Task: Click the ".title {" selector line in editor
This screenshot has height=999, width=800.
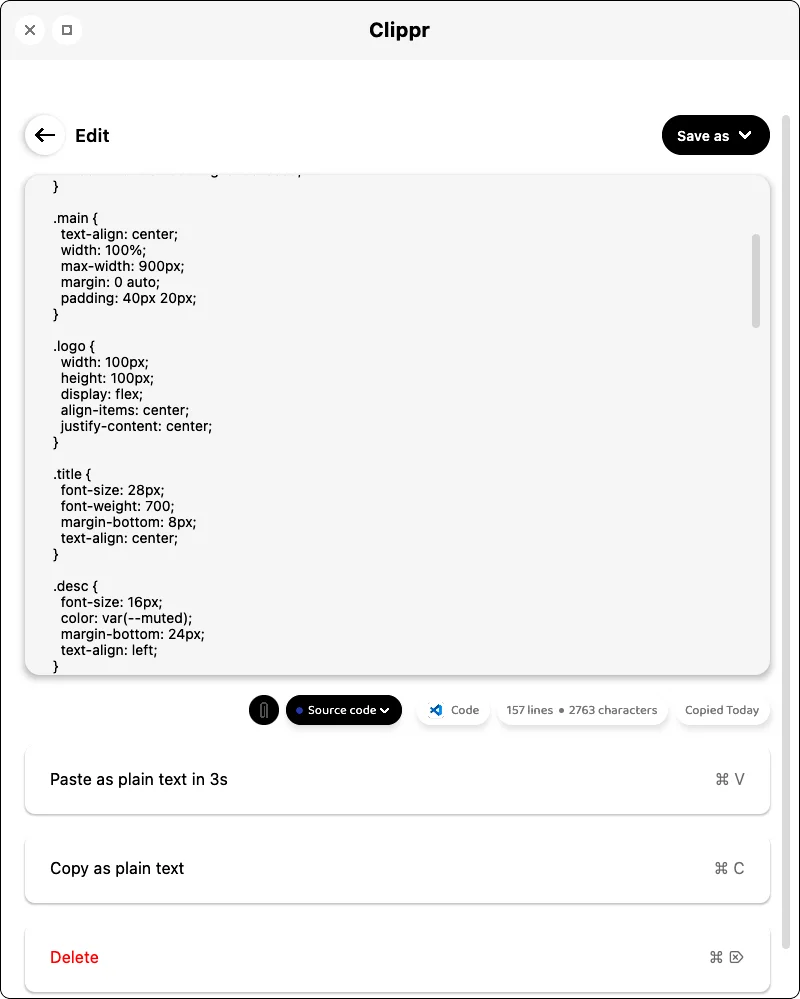Action: click(x=75, y=474)
